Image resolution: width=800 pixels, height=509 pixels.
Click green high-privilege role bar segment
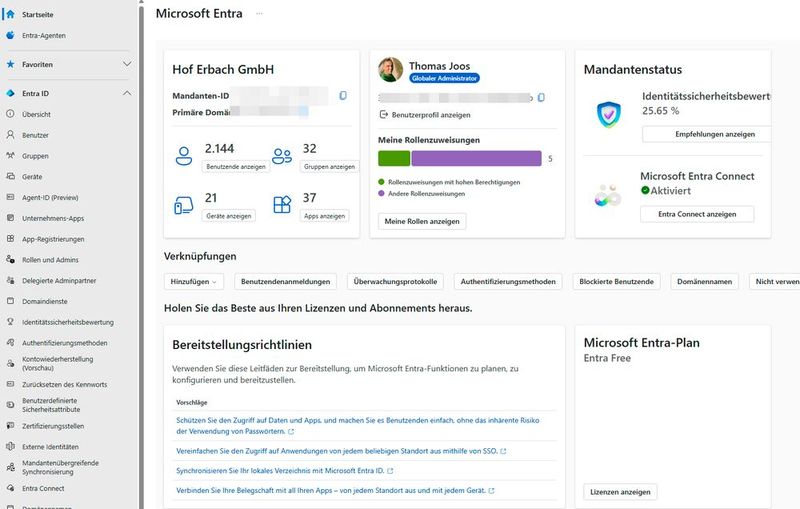tap(394, 159)
